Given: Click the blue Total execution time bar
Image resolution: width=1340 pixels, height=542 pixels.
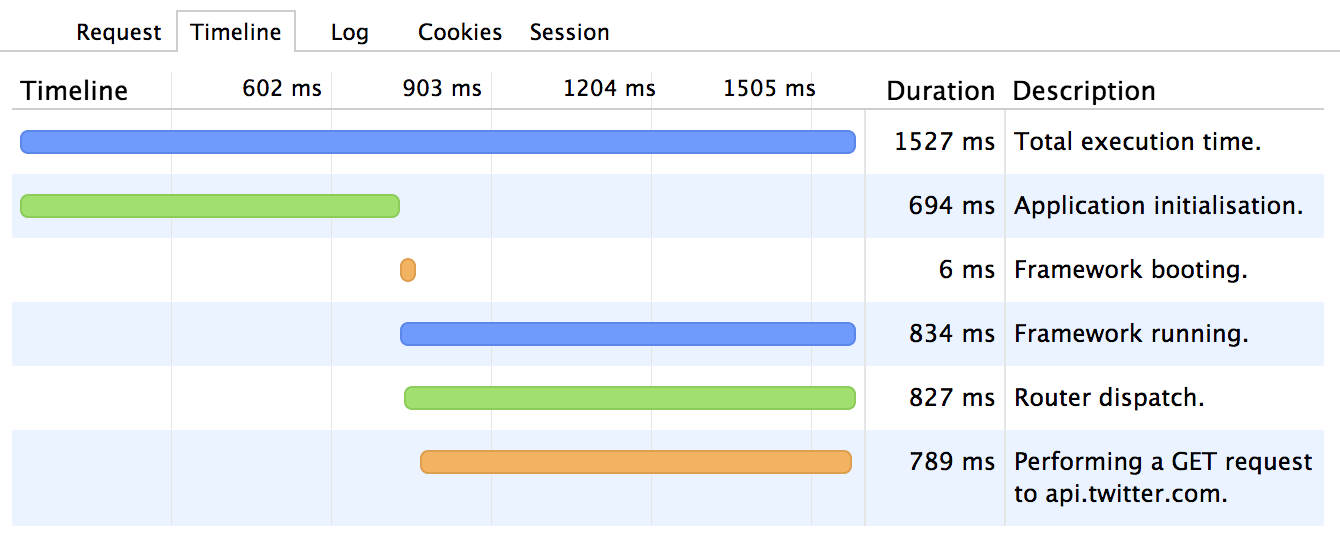Looking at the screenshot, I should click(438, 142).
